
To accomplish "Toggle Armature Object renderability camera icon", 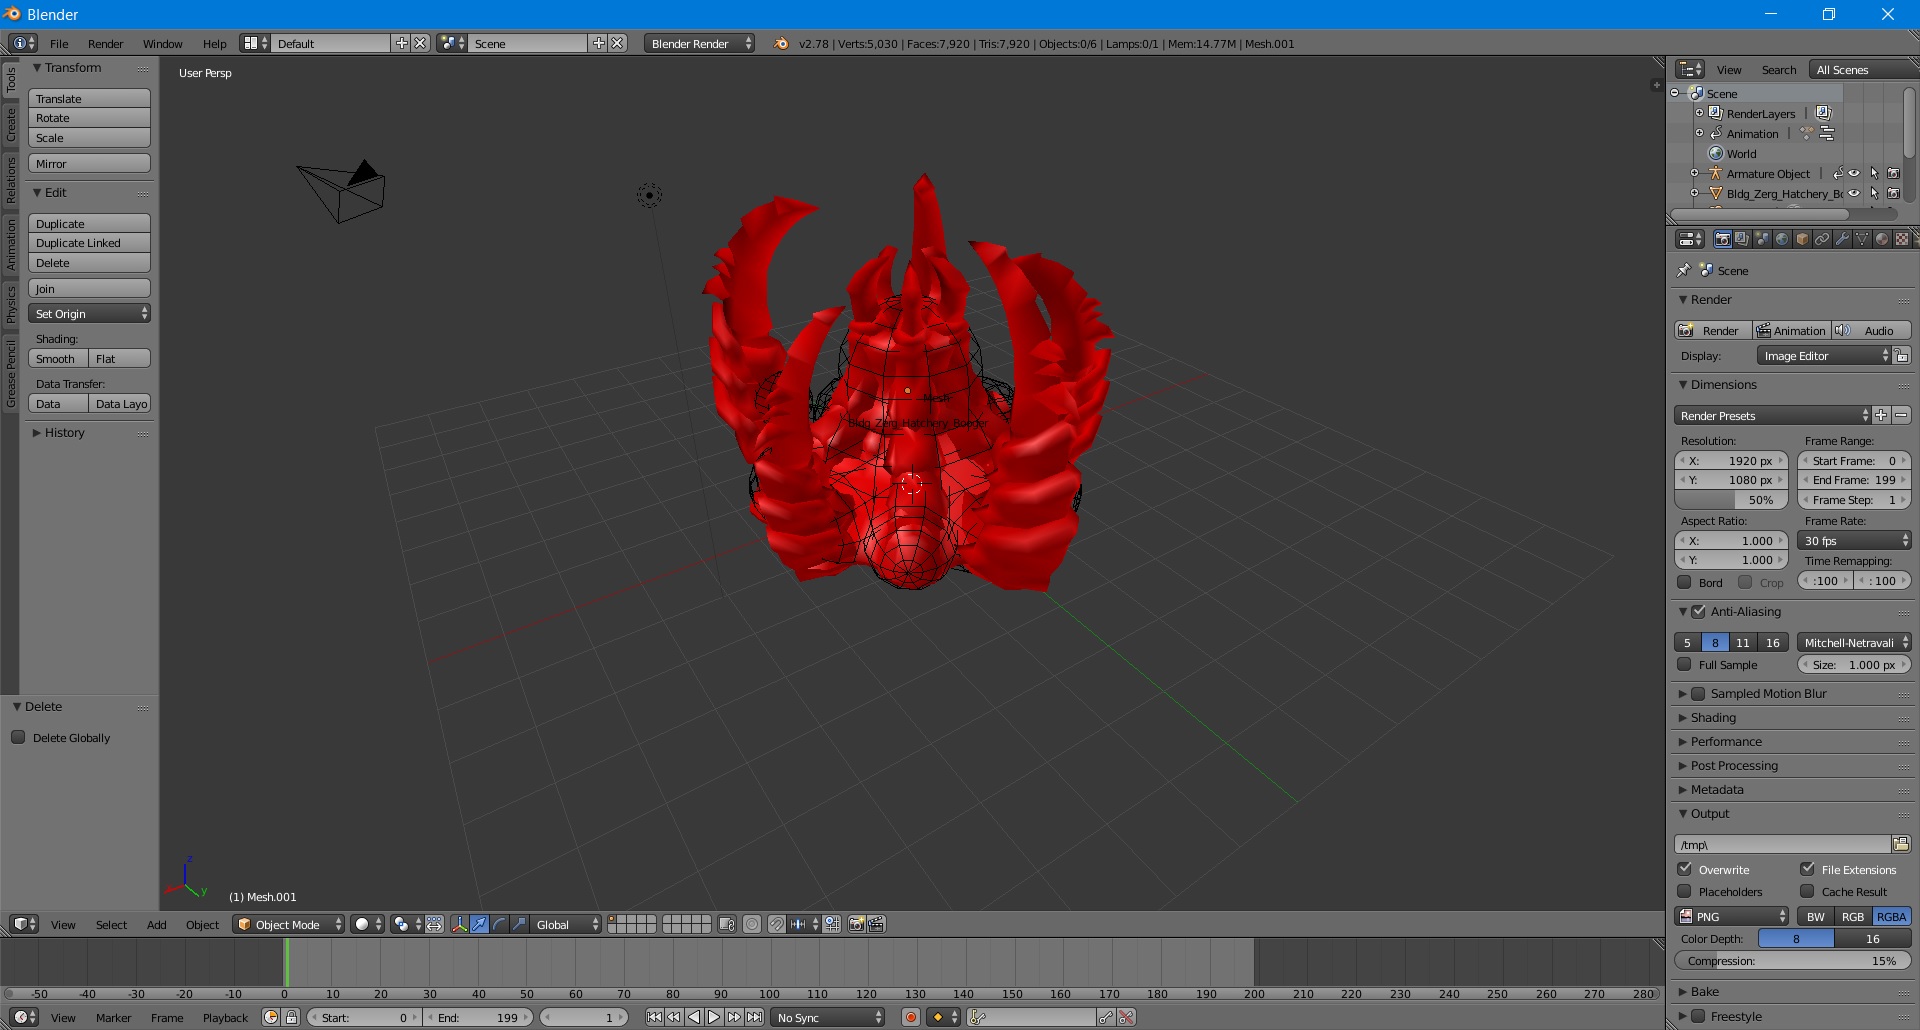I will [1893, 173].
